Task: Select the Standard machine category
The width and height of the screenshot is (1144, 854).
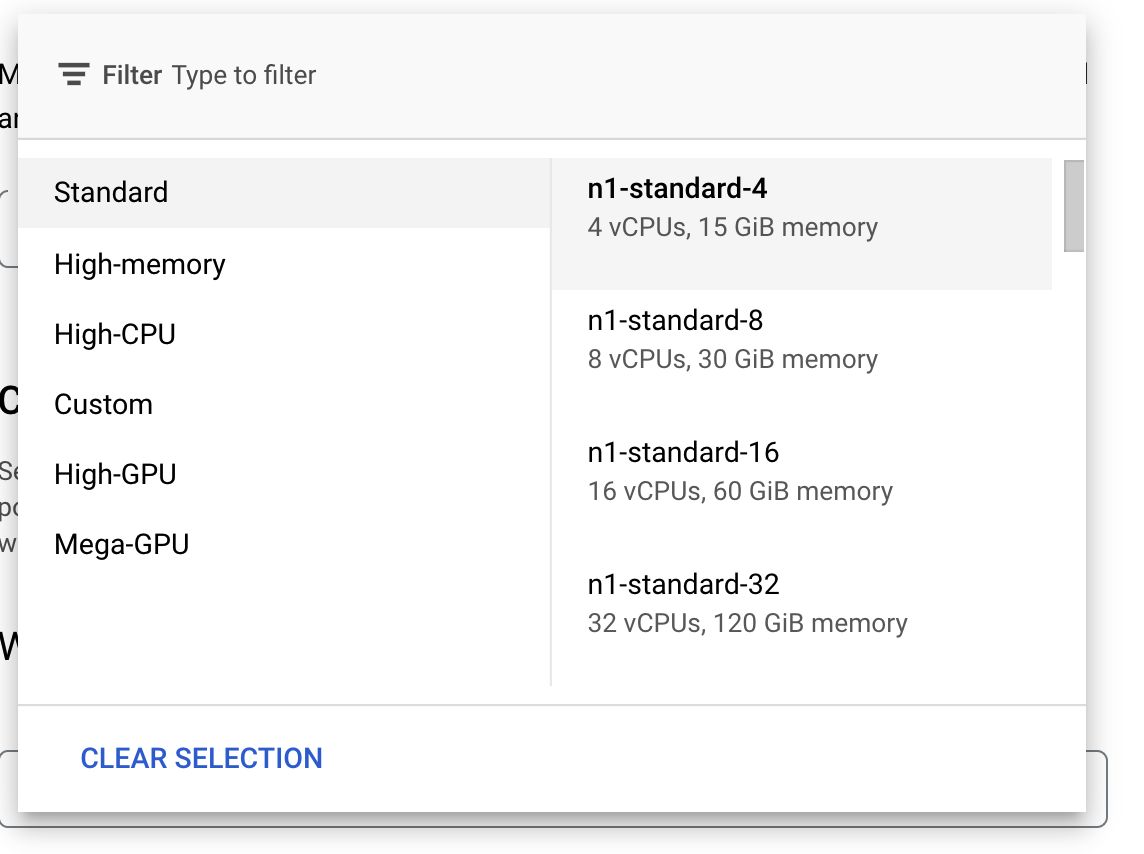Action: coord(111,192)
